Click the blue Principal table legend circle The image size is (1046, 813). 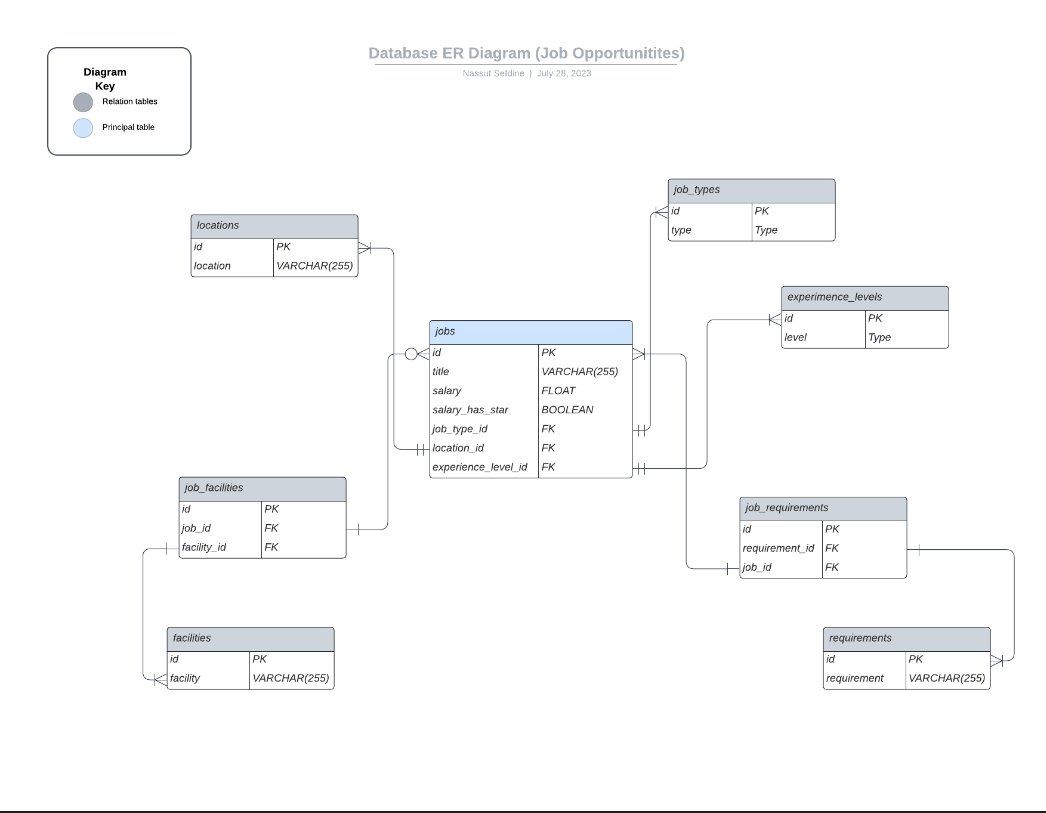pyautogui.click(x=83, y=128)
